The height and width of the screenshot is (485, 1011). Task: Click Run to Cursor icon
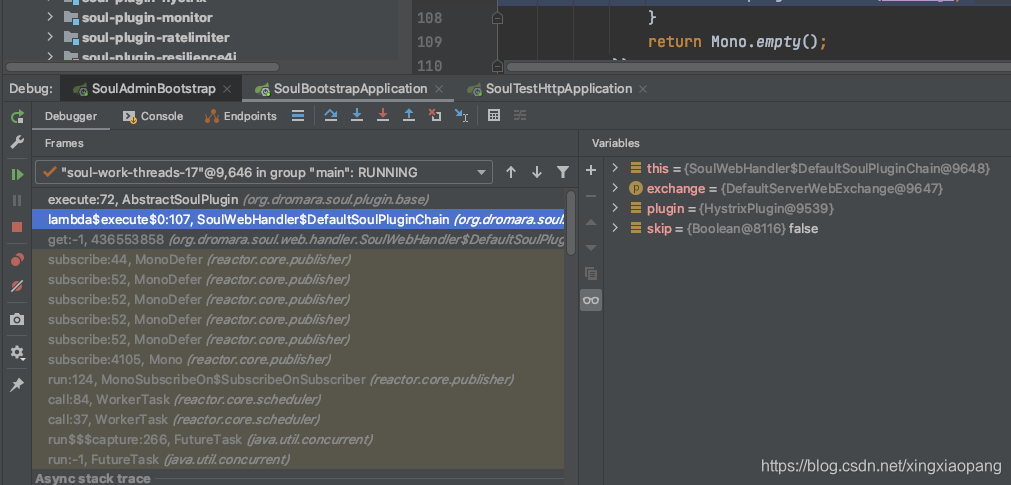coord(461,115)
